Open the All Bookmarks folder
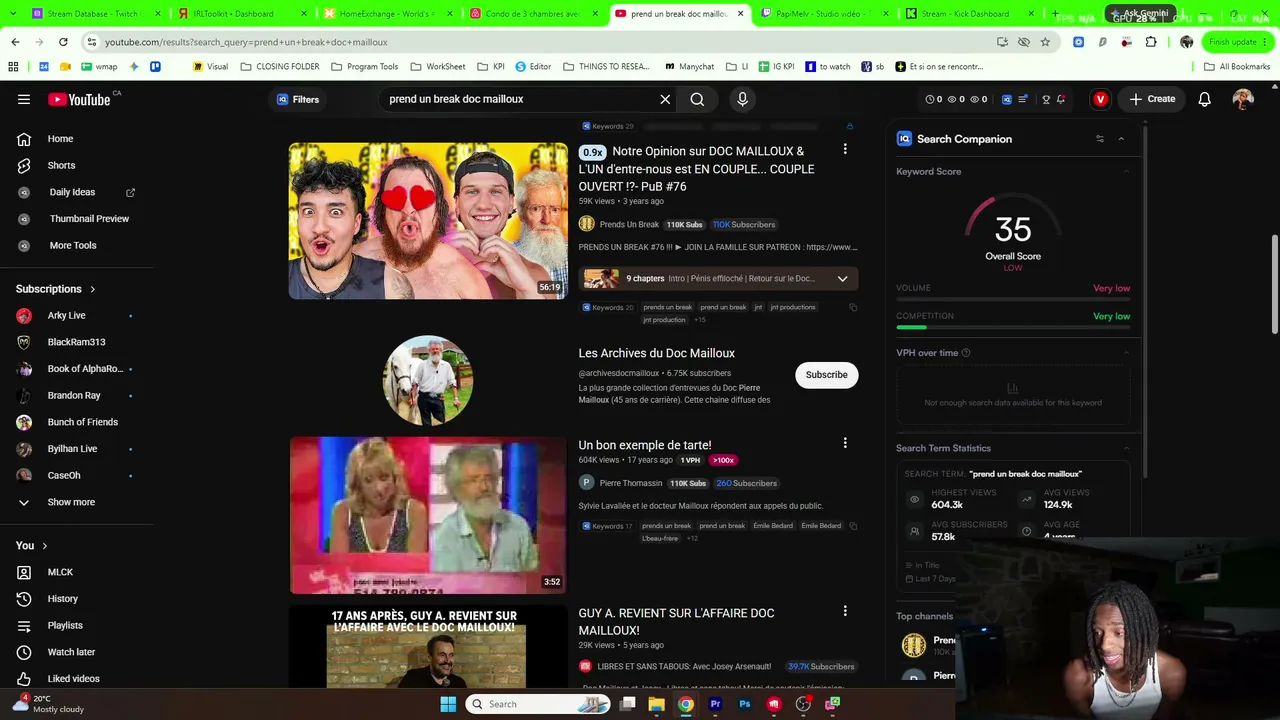 (x=1237, y=67)
